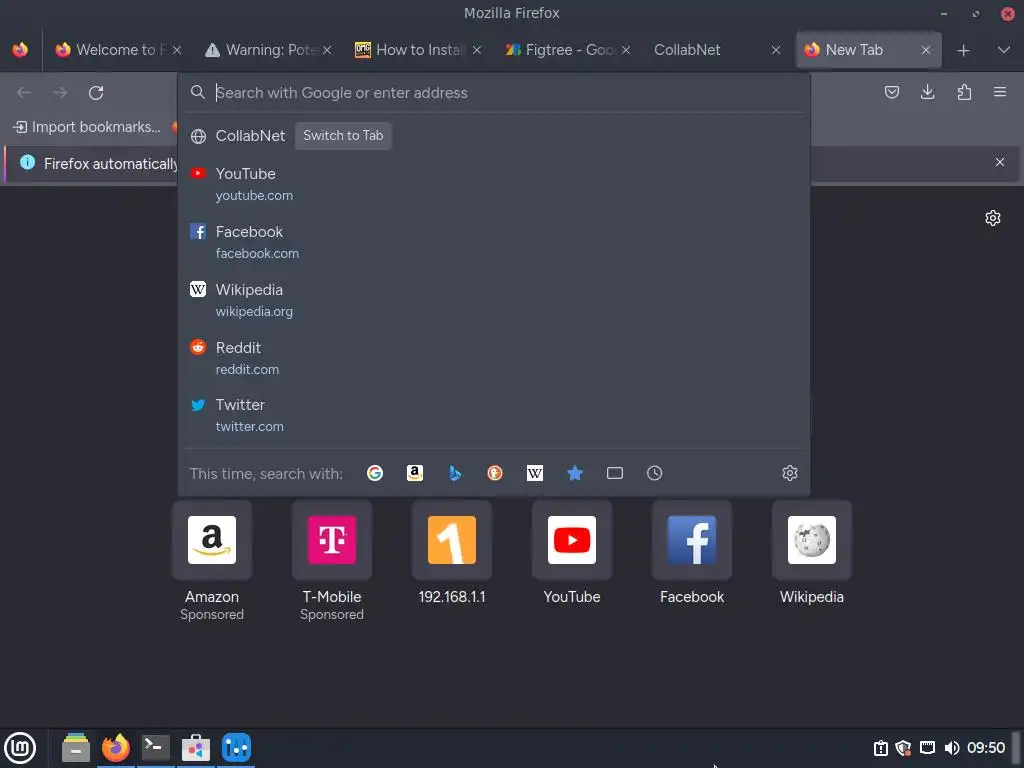Open Terminal from the taskbar
The height and width of the screenshot is (768, 1024).
[x=155, y=747]
